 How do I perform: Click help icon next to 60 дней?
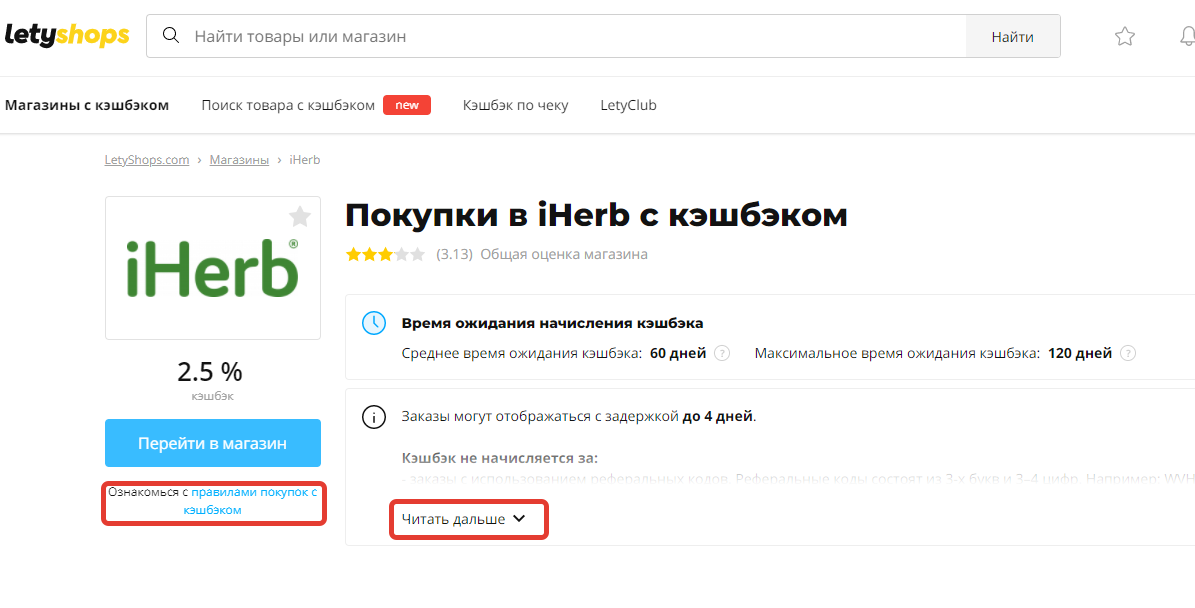722,354
